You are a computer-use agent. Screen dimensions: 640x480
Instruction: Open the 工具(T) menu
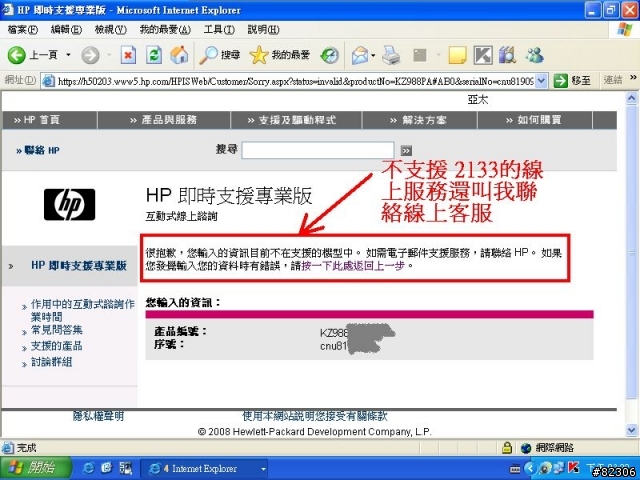point(219,29)
